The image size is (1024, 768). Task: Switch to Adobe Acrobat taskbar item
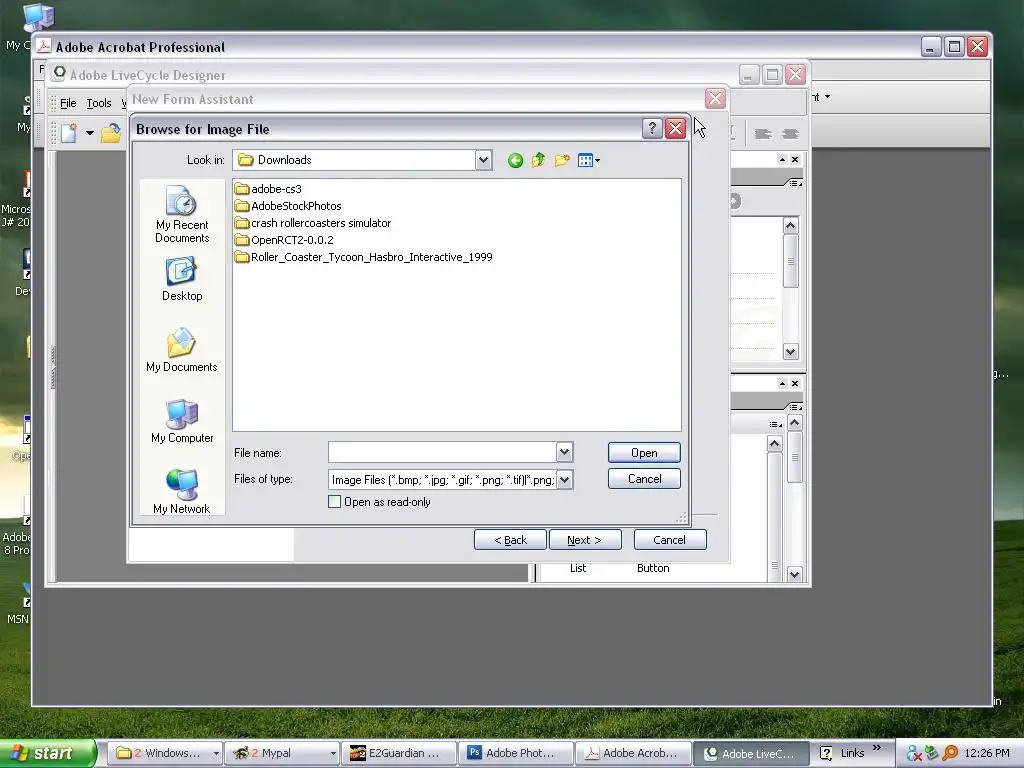[632, 753]
